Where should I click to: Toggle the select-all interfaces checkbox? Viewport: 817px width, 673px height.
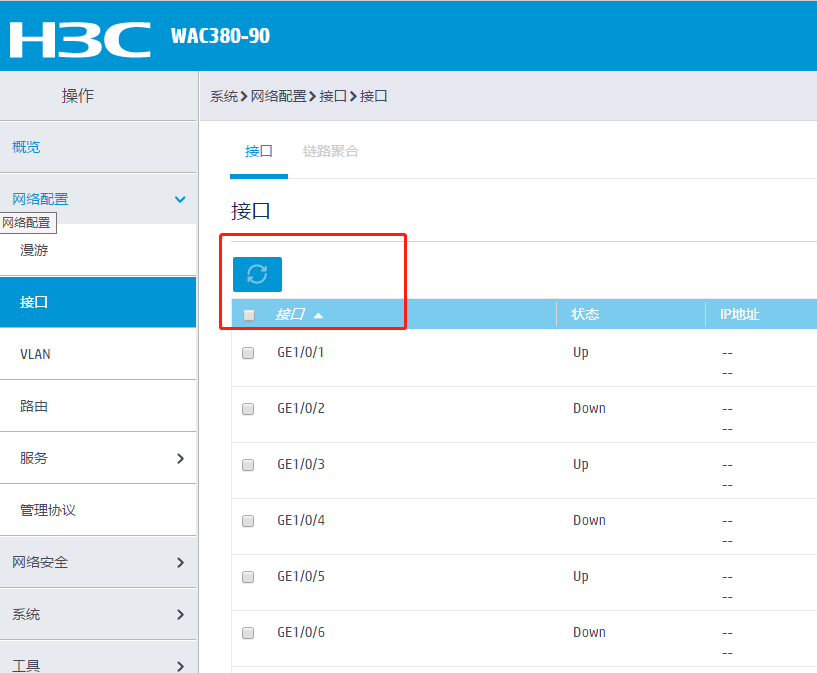[x=249, y=315]
